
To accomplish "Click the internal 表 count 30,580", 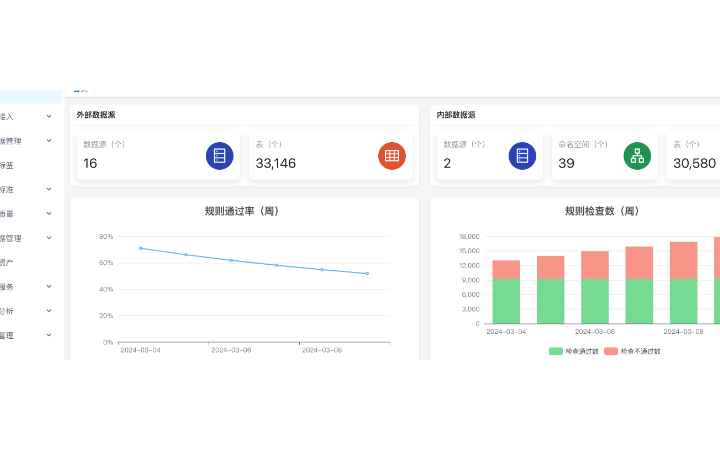I will tap(694, 163).
